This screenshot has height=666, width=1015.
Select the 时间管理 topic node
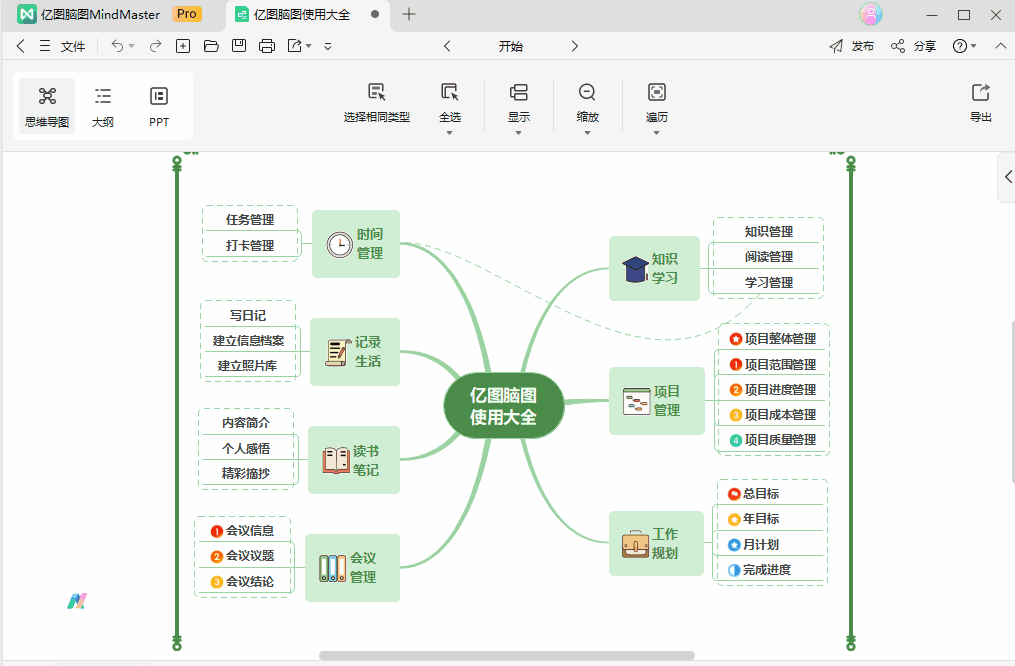356,244
